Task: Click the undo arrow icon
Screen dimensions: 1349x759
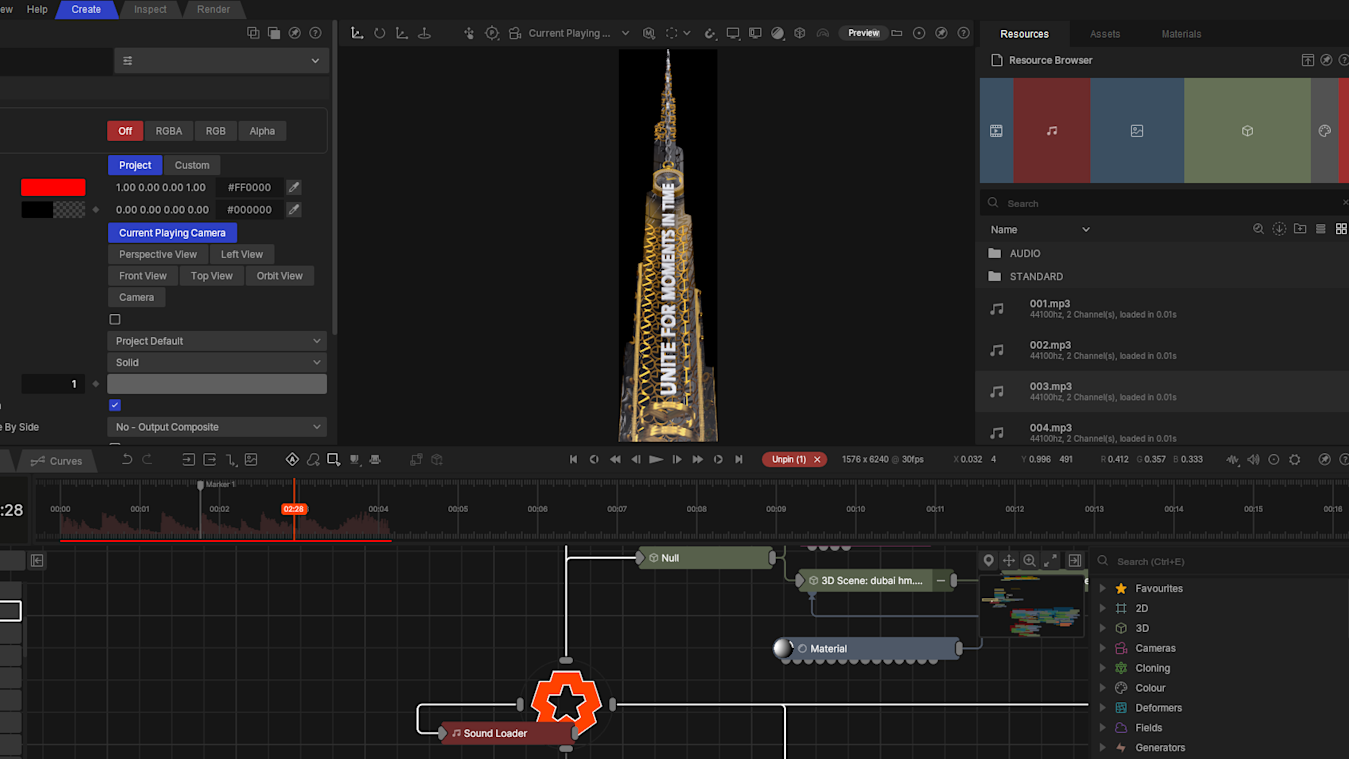Action: [x=126, y=460]
